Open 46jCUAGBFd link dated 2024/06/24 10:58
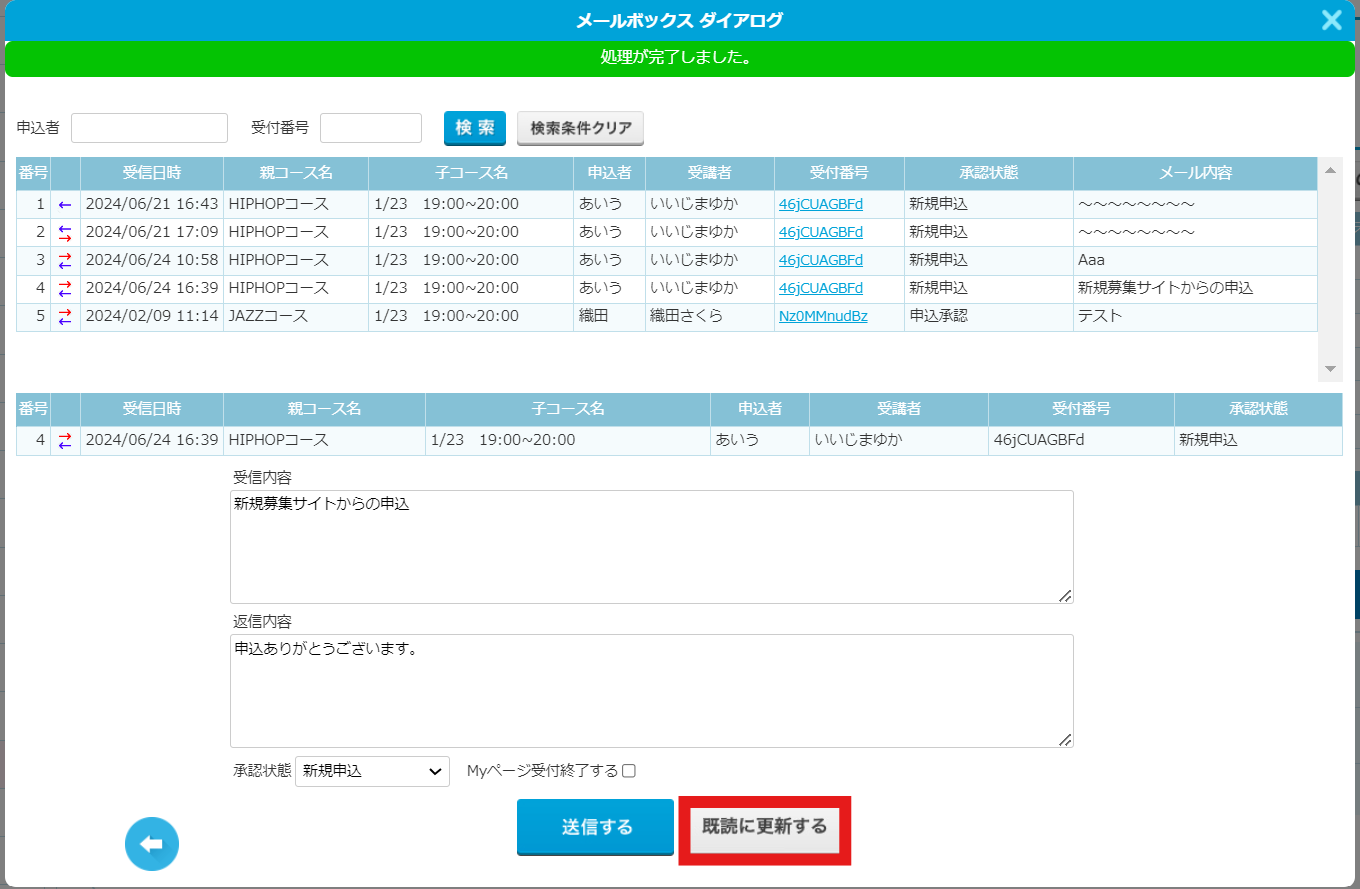 click(x=820, y=260)
